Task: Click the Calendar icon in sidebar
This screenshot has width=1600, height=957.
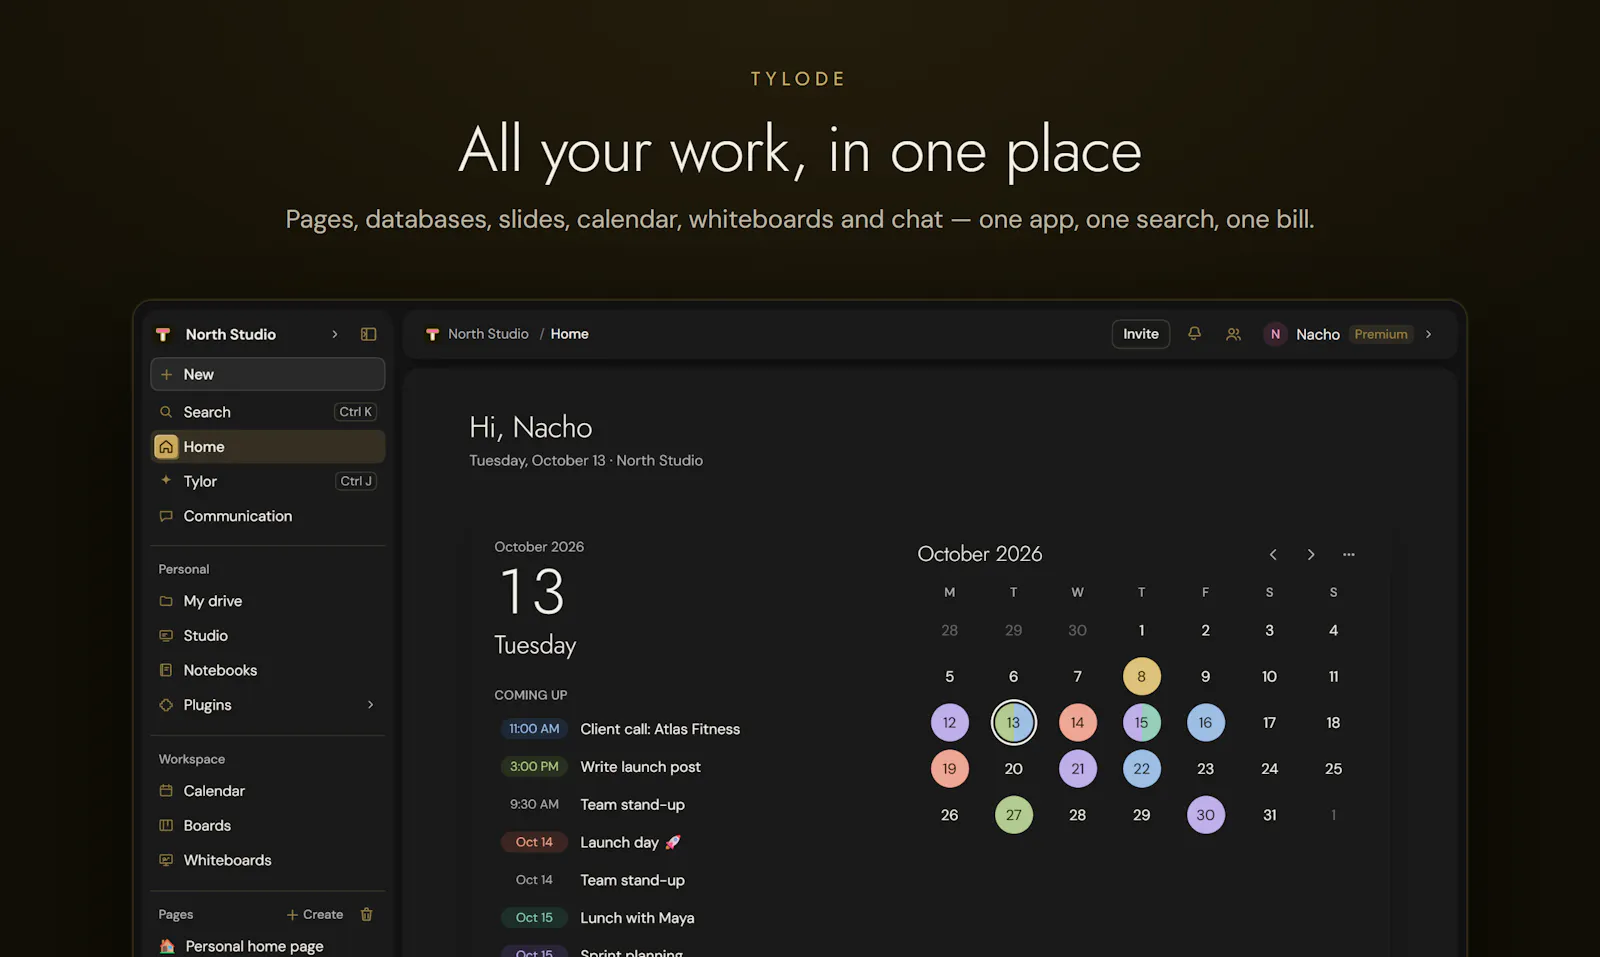Action: coord(166,791)
